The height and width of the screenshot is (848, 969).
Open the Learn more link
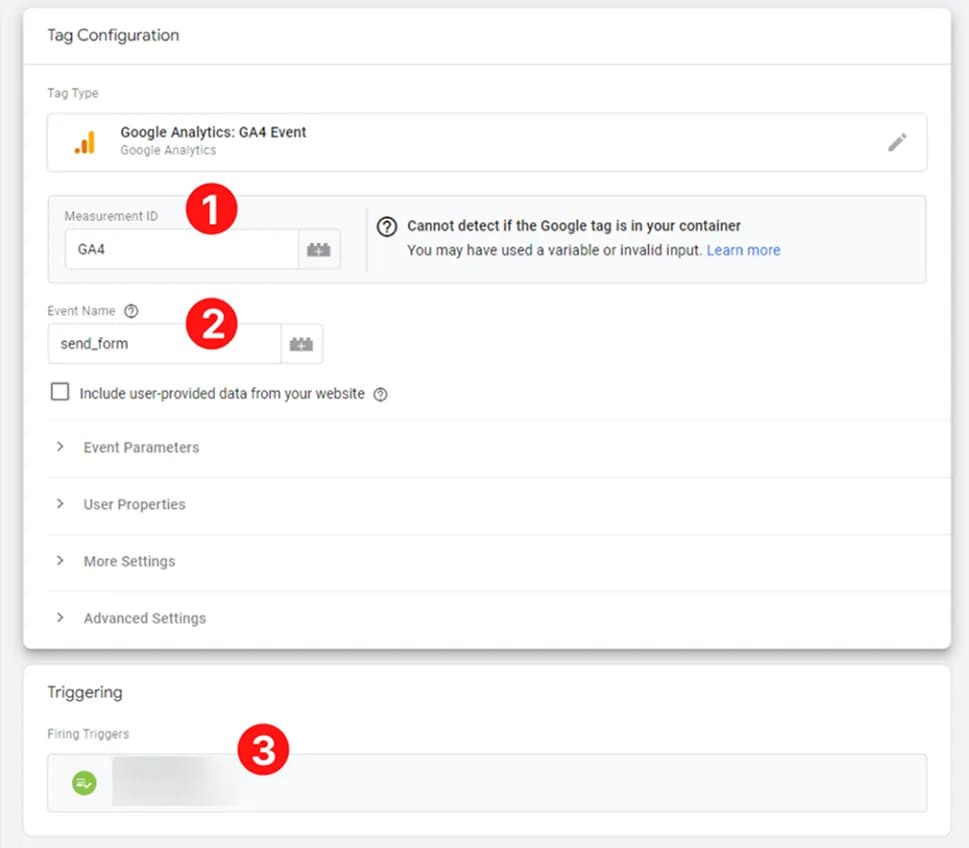(x=743, y=250)
